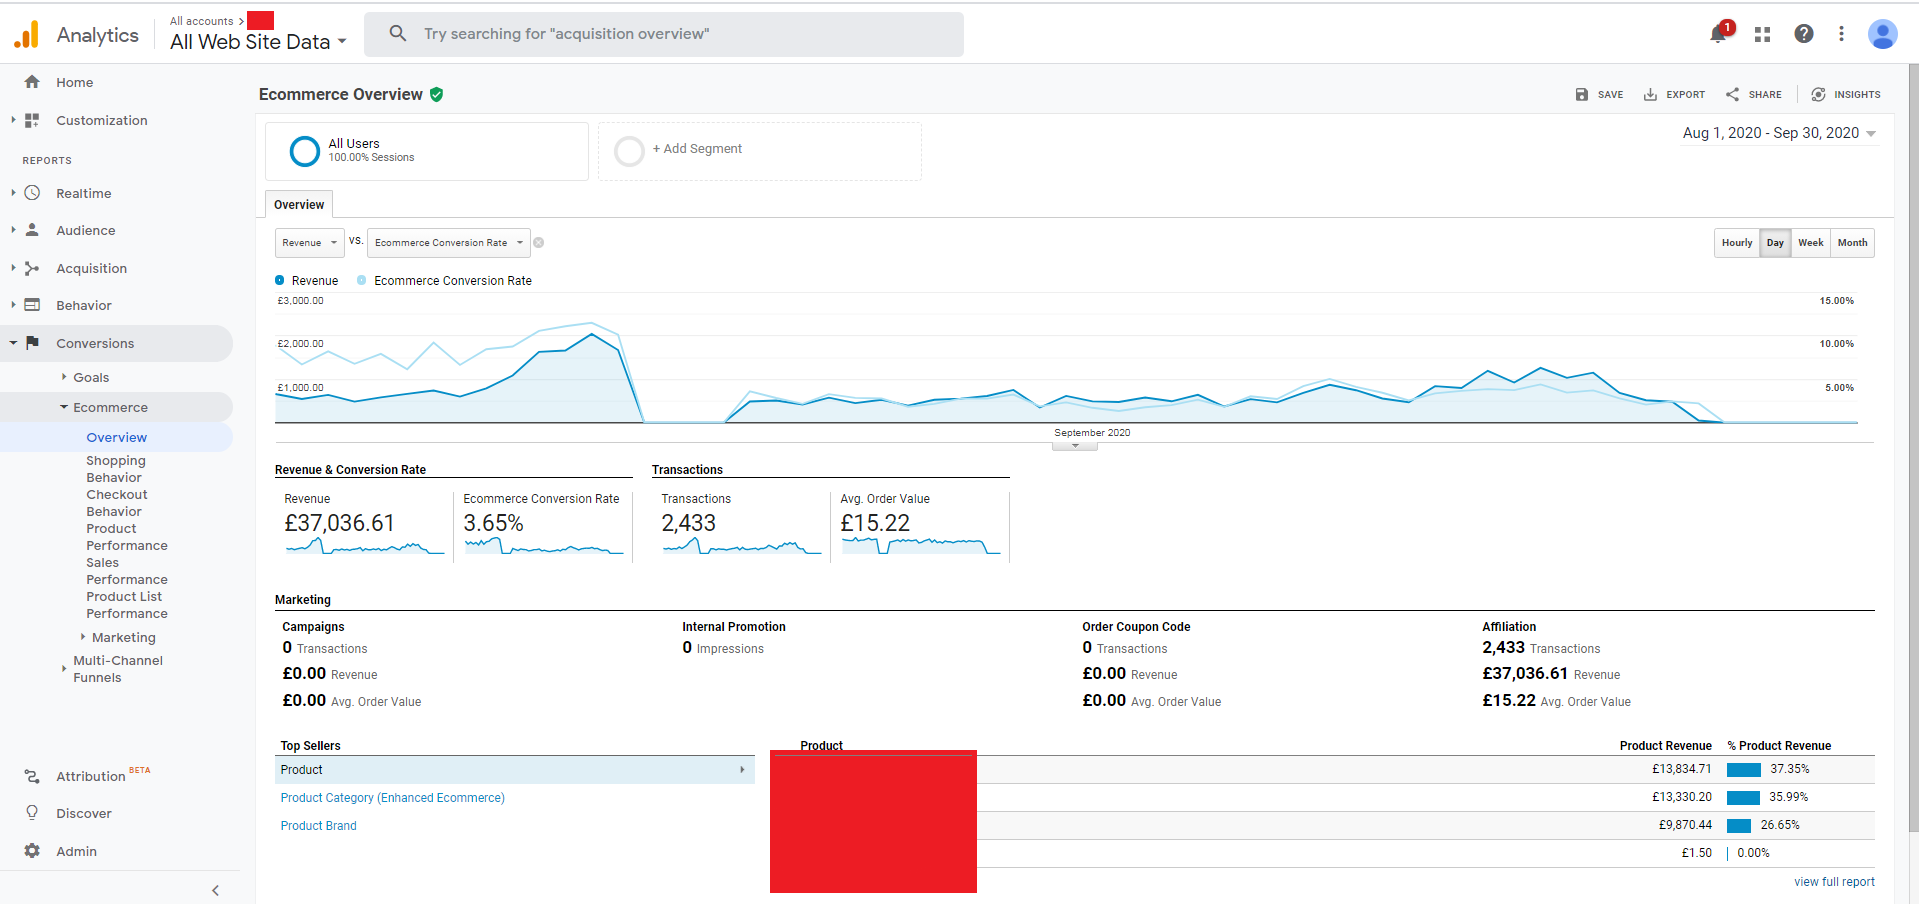Click the search reports input field

(664, 34)
